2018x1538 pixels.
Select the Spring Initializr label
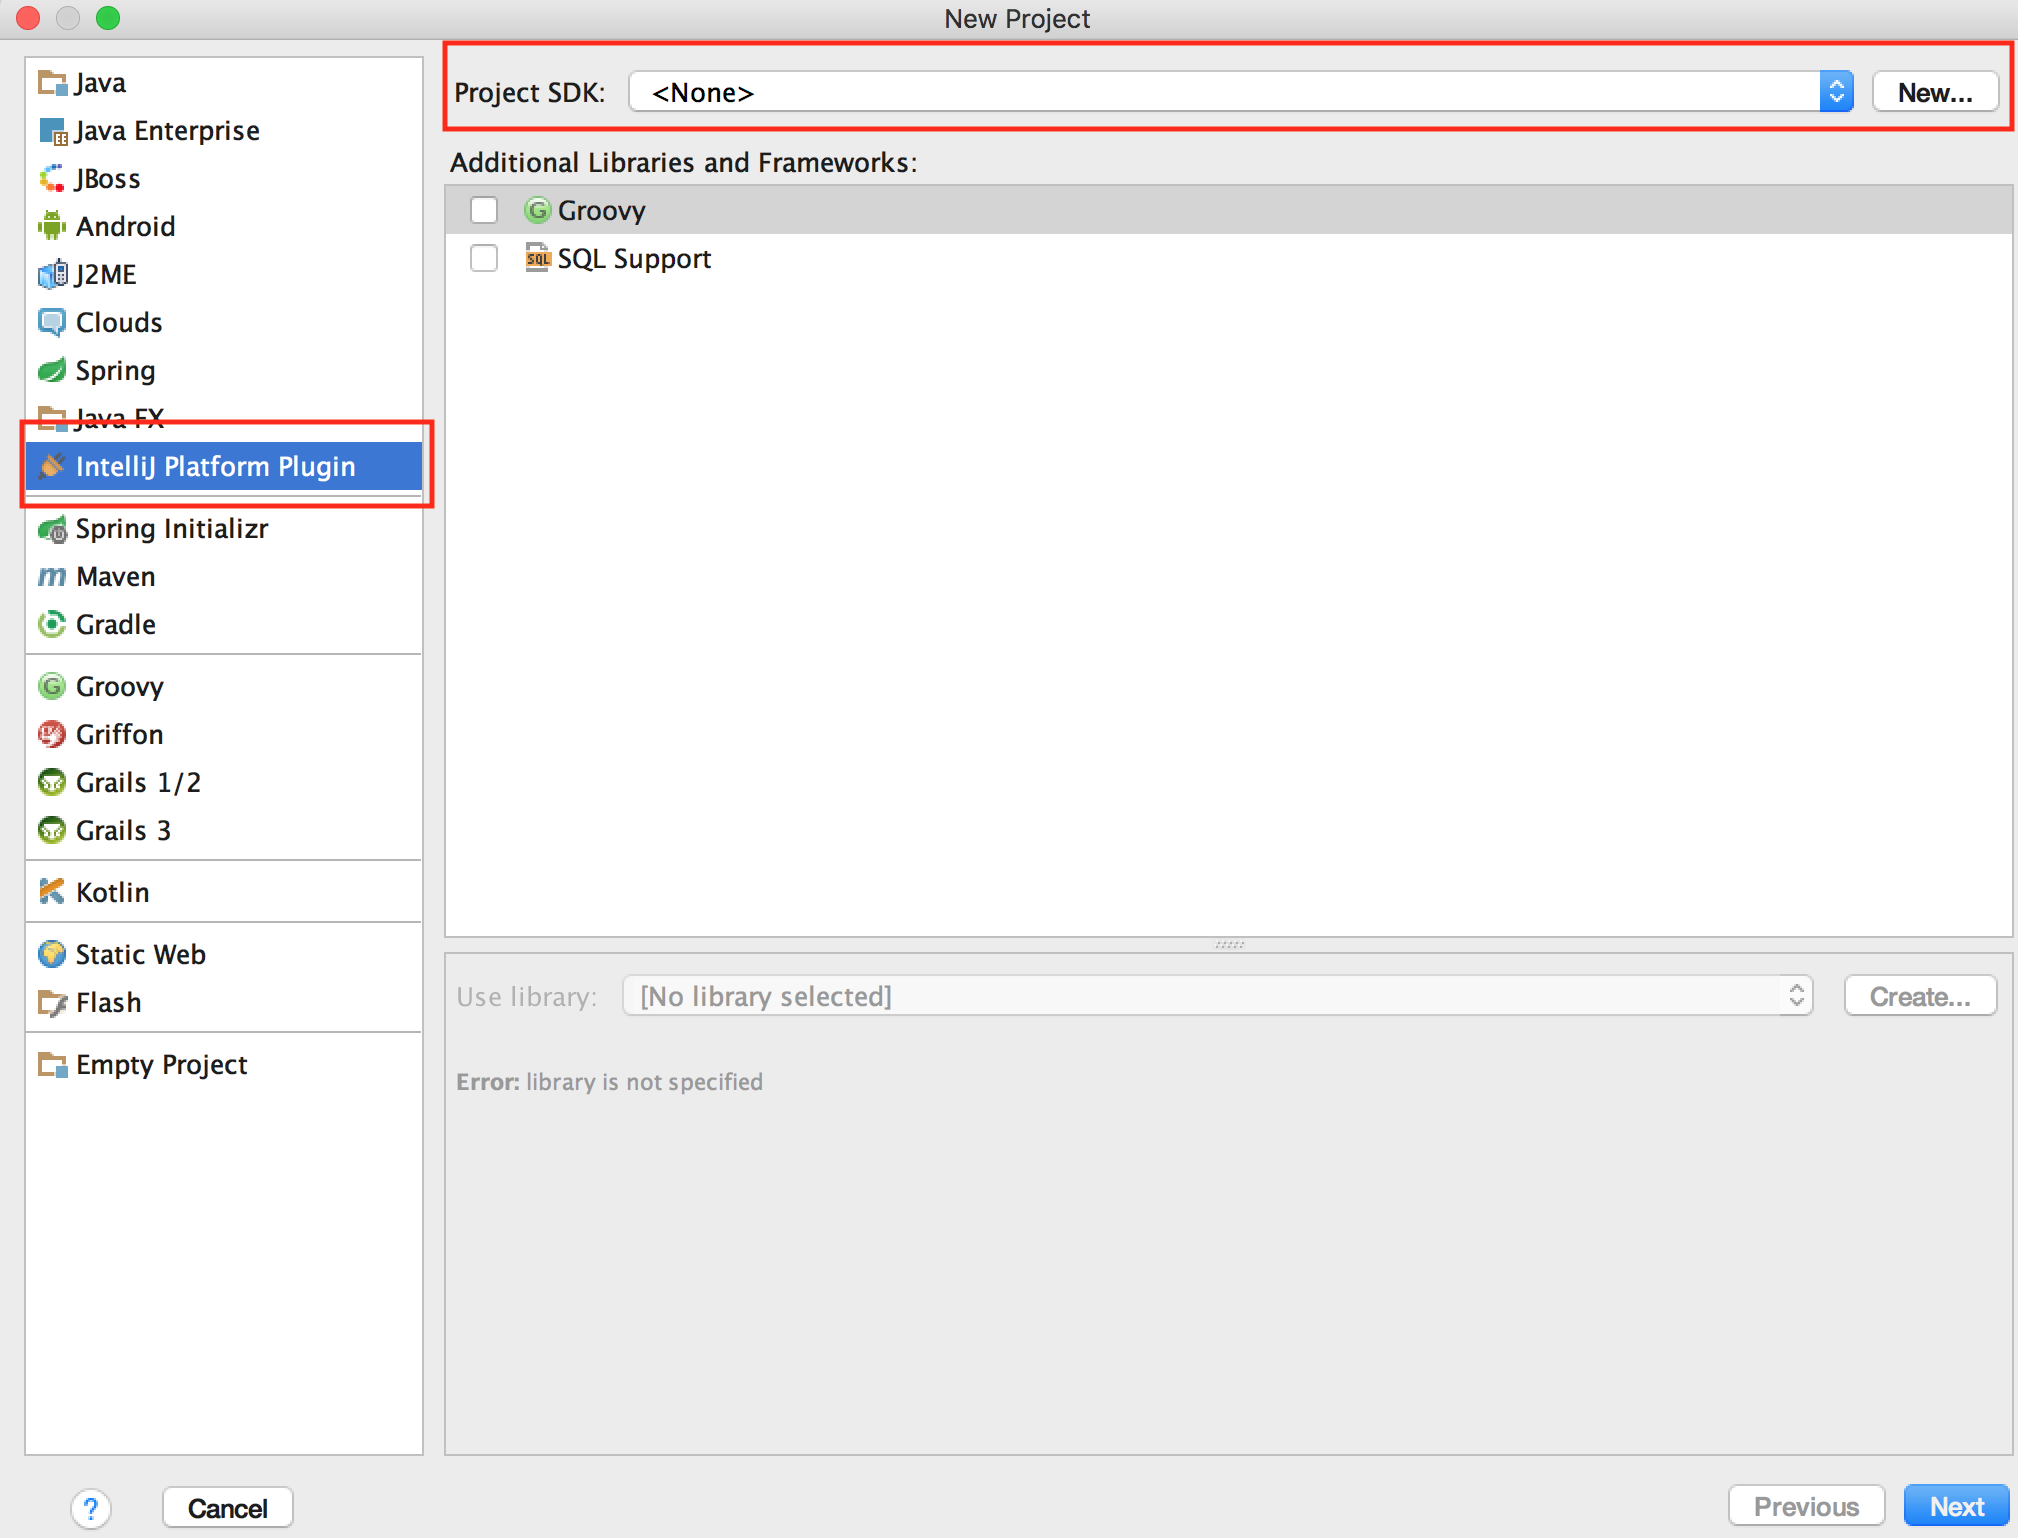click(172, 529)
